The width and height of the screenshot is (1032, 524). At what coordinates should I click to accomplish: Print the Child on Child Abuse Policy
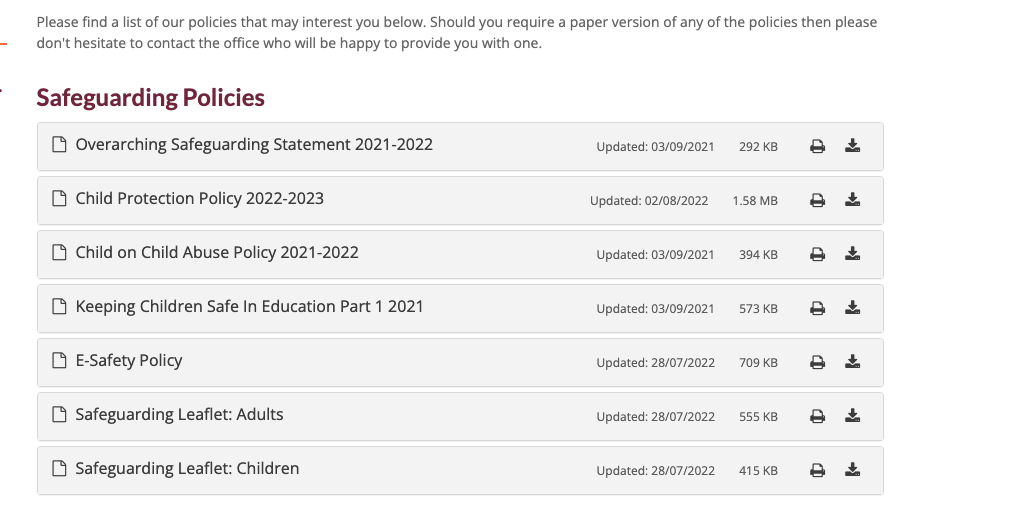(x=817, y=254)
